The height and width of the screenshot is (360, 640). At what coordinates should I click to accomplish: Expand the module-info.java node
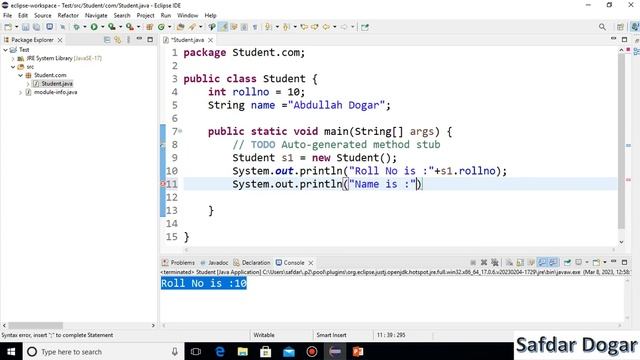pos(20,93)
